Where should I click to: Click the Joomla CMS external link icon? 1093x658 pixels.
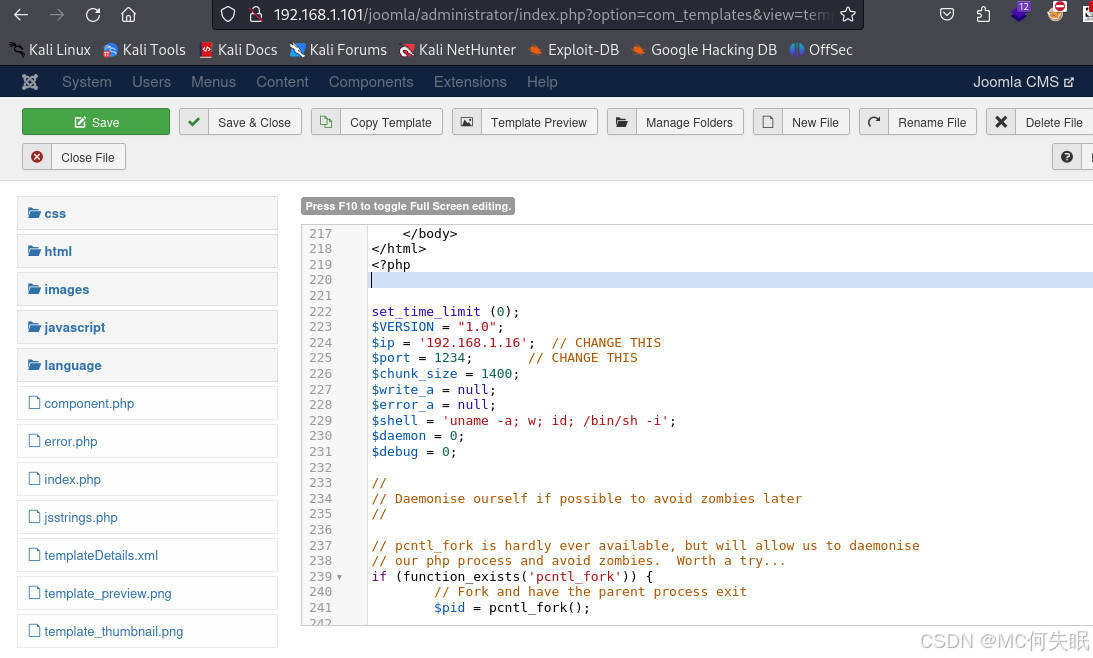tap(1069, 82)
